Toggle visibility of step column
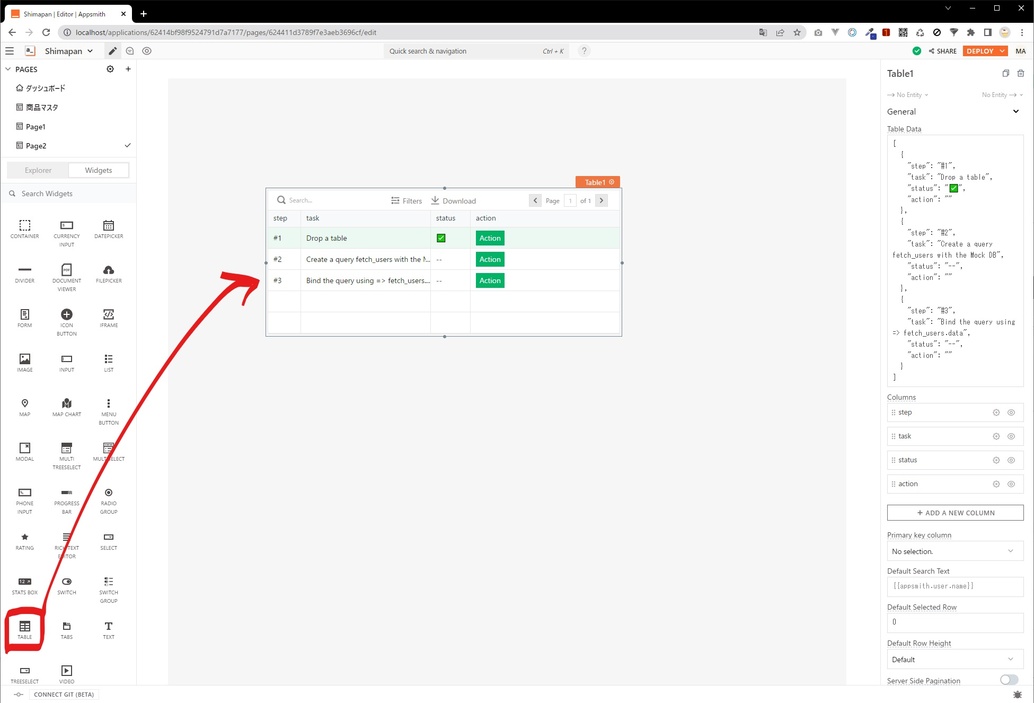1034x703 pixels. tap(1011, 412)
